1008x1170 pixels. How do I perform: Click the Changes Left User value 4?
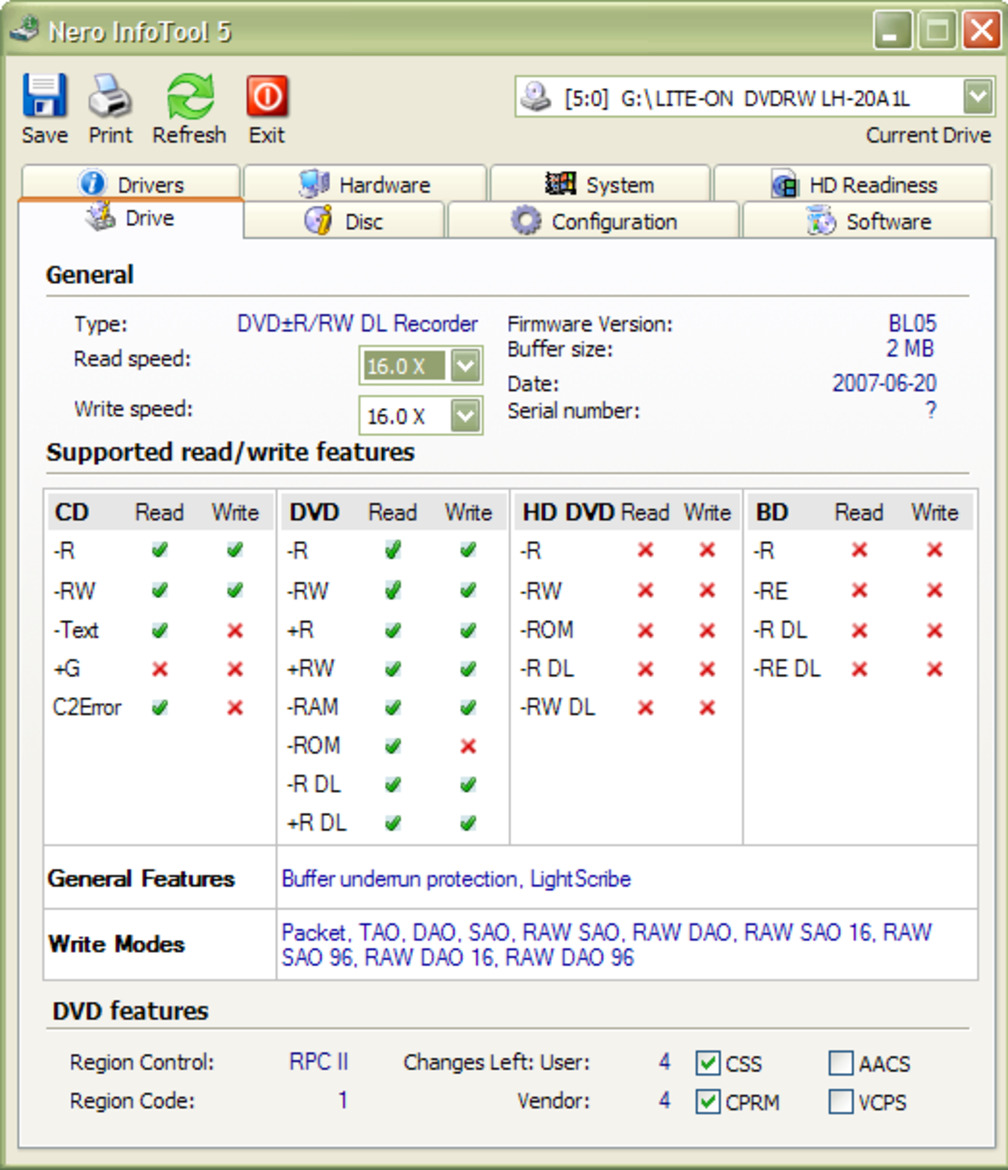pos(664,1061)
